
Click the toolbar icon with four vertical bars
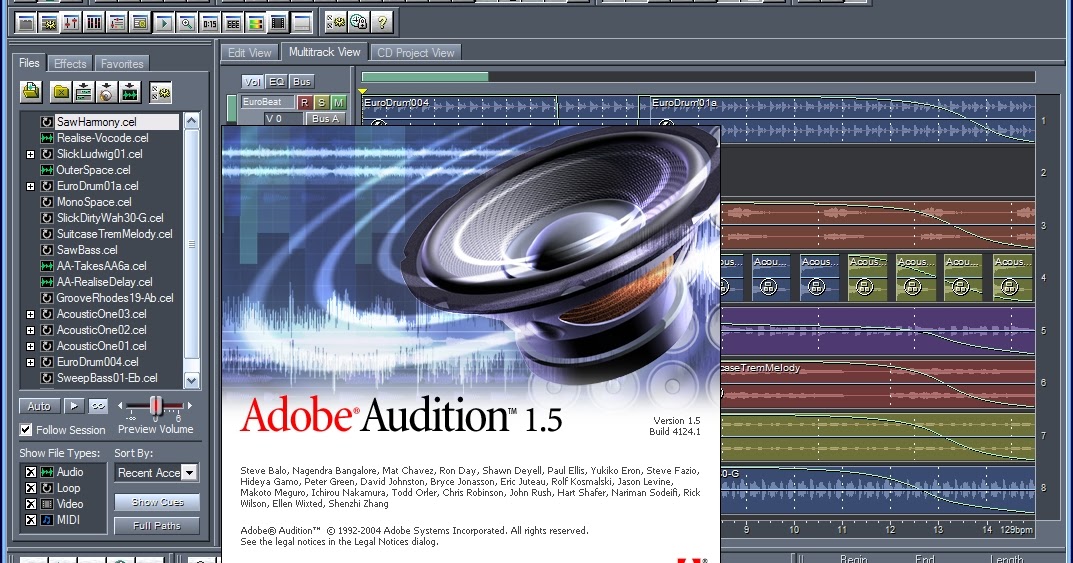94,24
